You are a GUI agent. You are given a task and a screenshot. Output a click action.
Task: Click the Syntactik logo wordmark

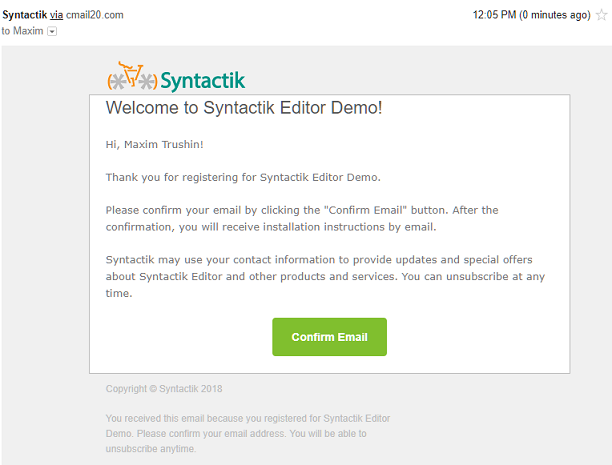(202, 80)
